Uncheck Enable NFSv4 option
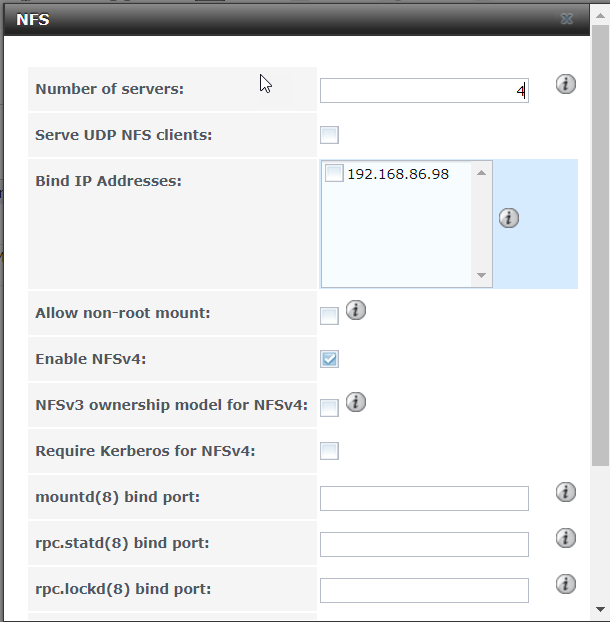This screenshot has width=610, height=622. click(329, 359)
